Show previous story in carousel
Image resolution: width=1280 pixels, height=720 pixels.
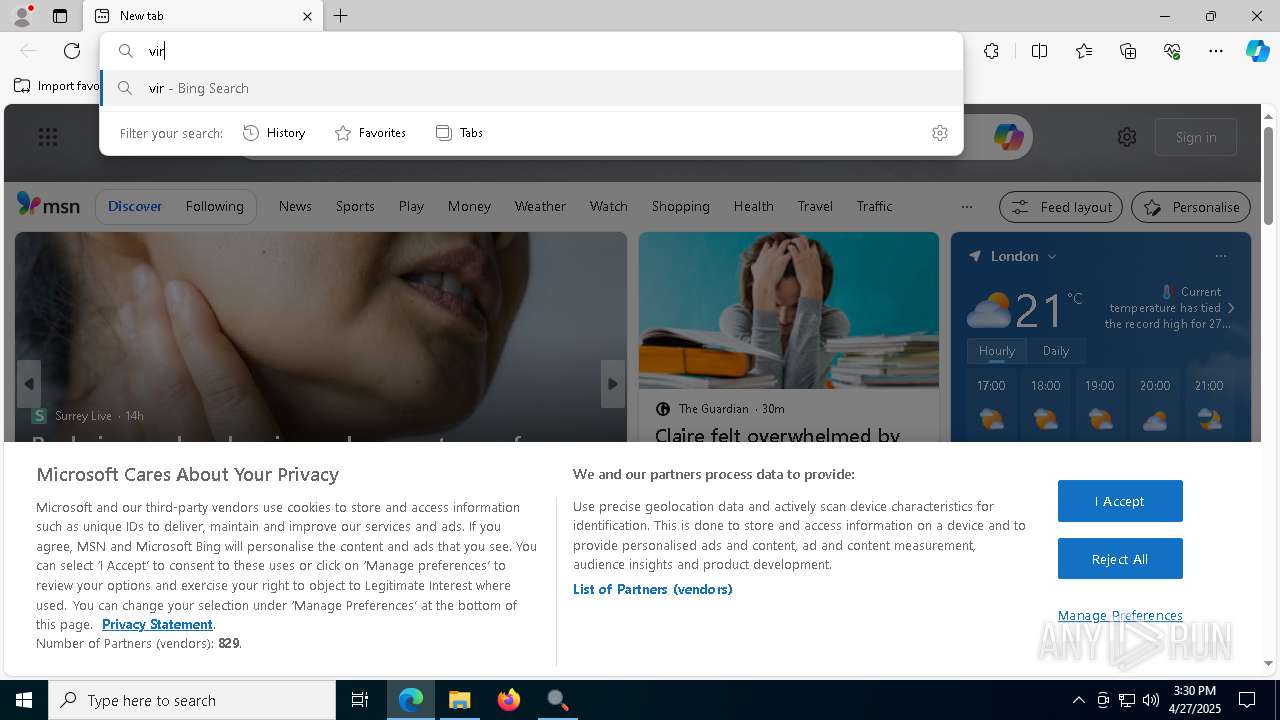(x=29, y=384)
